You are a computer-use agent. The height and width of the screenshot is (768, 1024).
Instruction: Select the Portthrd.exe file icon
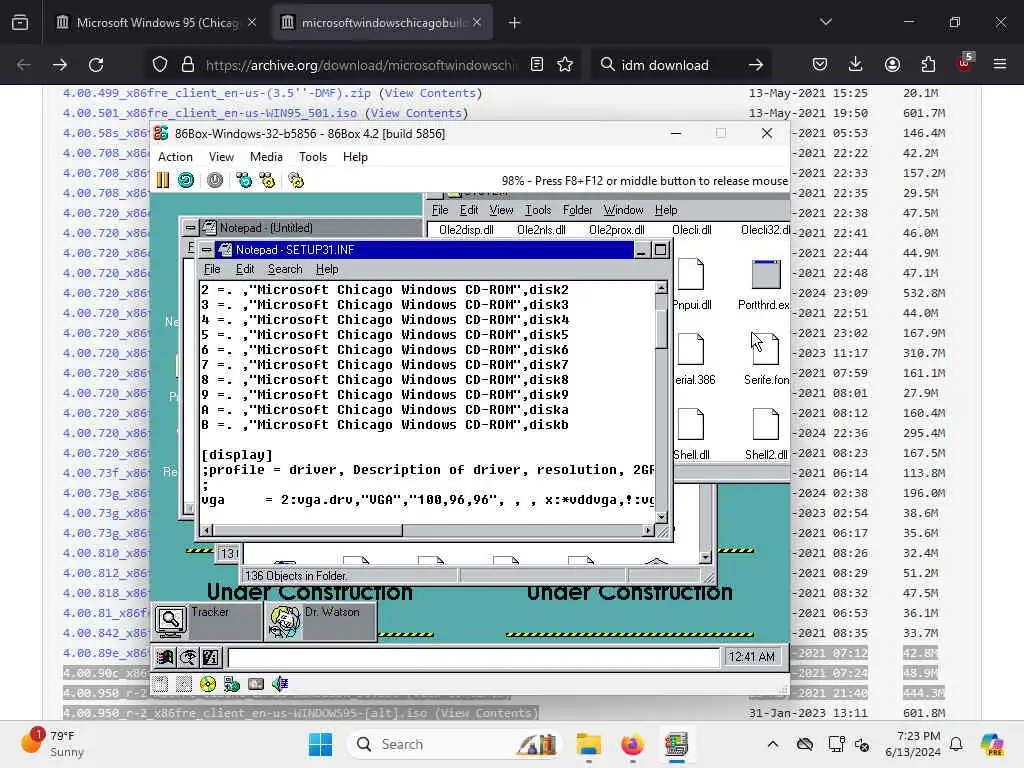click(765, 274)
